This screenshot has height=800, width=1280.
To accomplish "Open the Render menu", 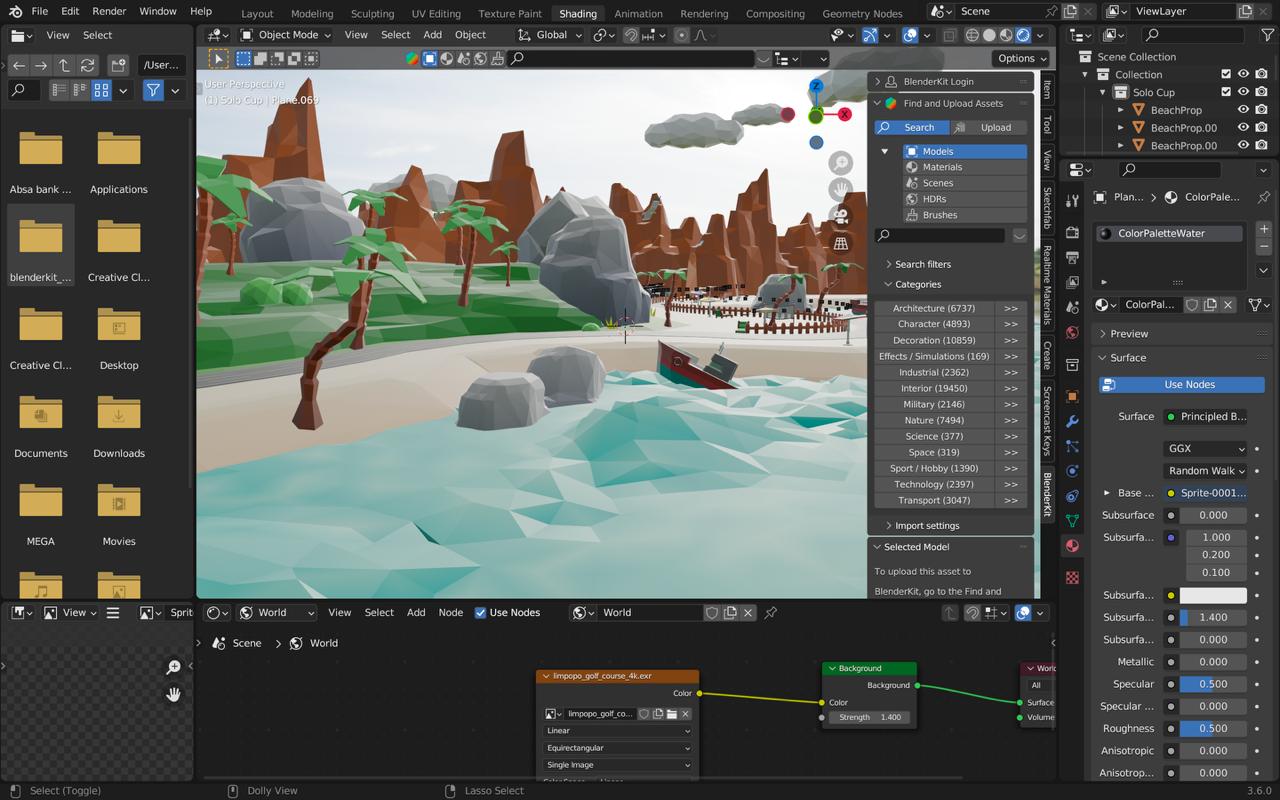I will 109,11.
